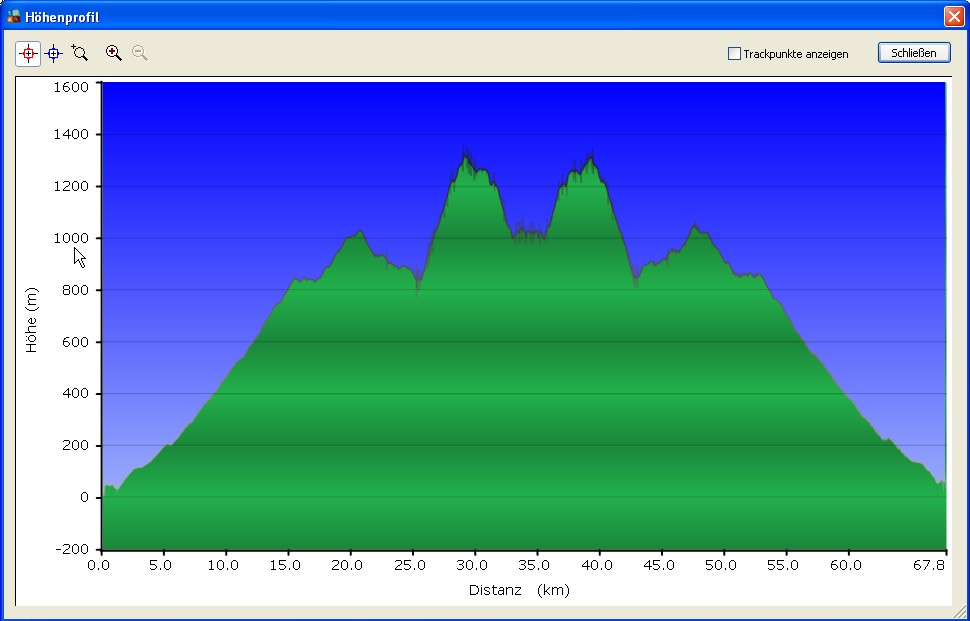Viewport: 970px width, 621px height.
Task: Click the 1600 label on the height axis
Action: [71, 87]
